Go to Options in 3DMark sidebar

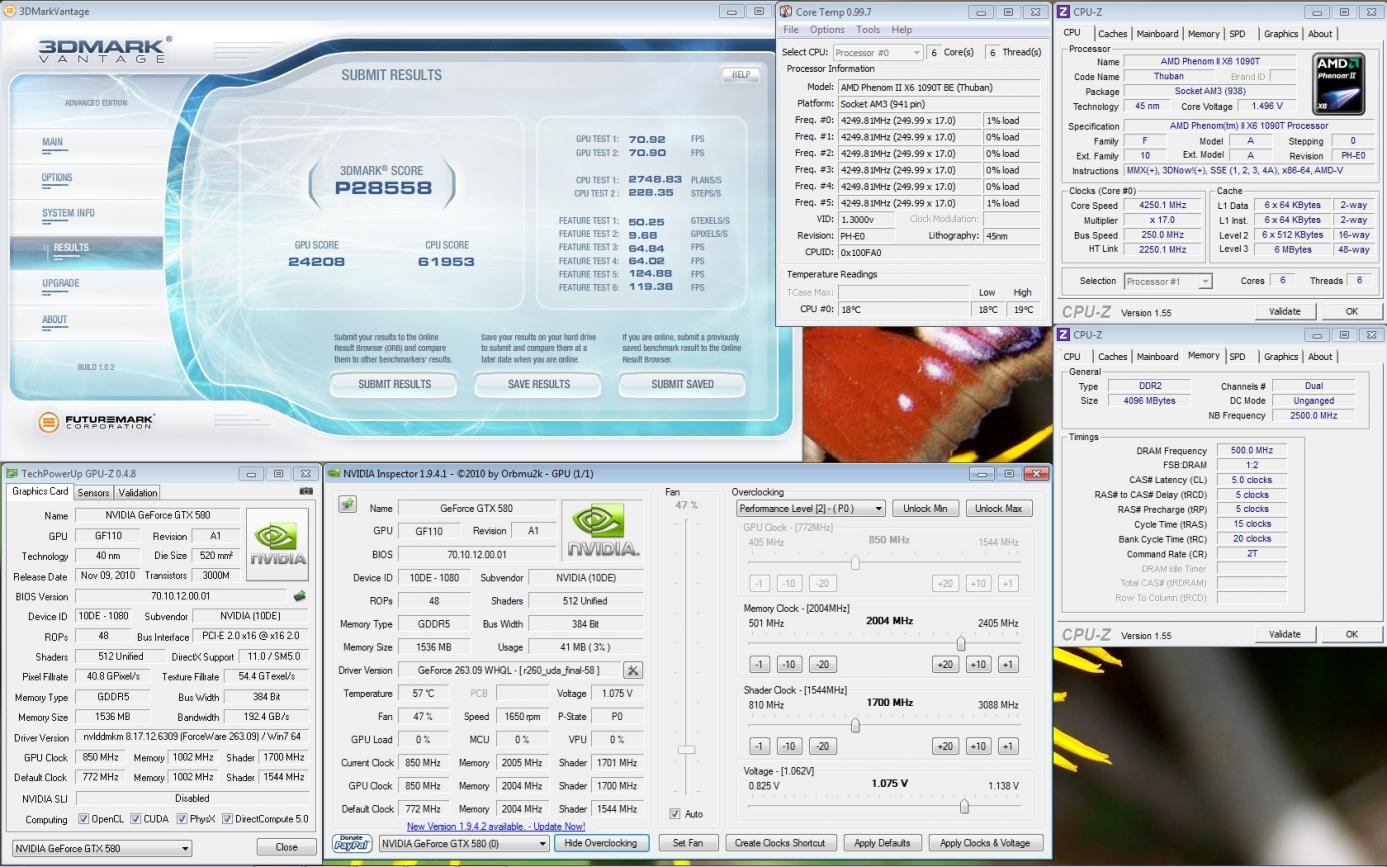click(57, 178)
